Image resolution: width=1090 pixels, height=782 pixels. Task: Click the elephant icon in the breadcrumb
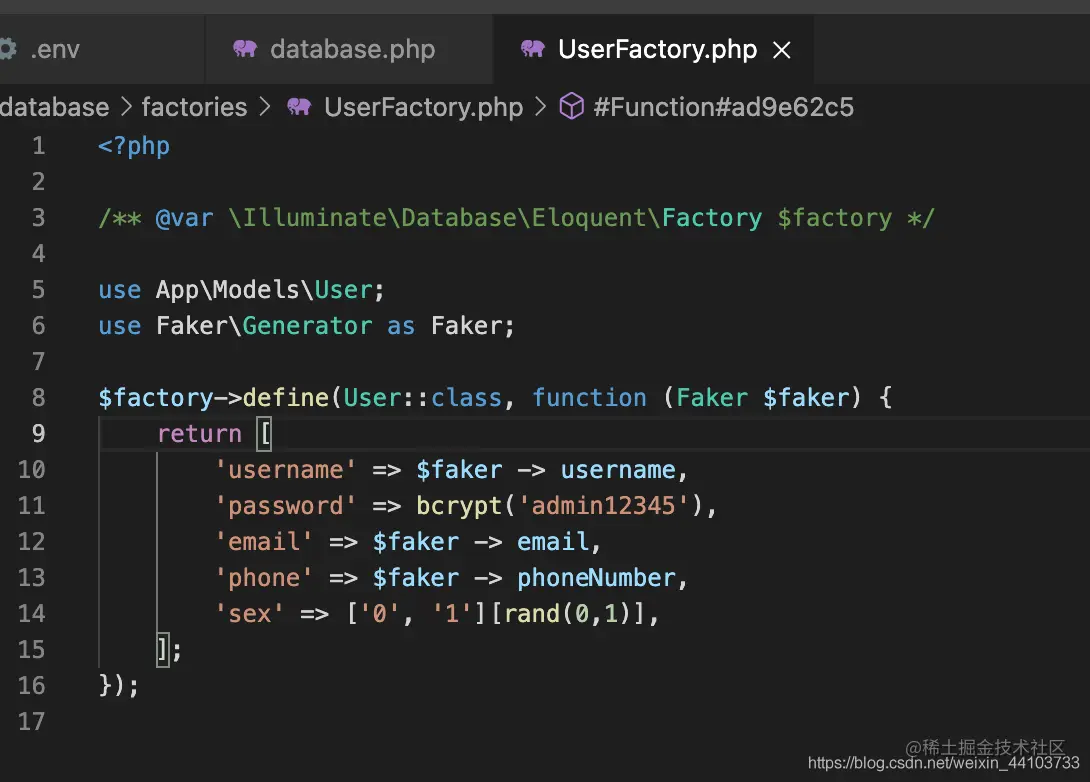click(300, 106)
